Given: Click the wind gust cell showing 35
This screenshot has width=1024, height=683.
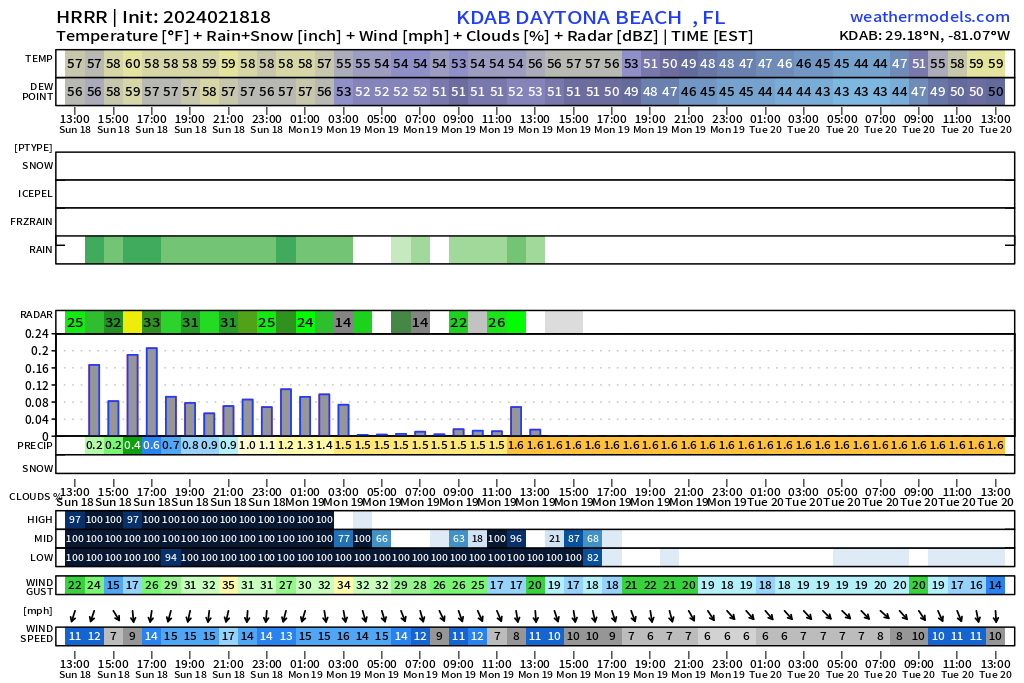Looking at the screenshot, I should tap(228, 585).
